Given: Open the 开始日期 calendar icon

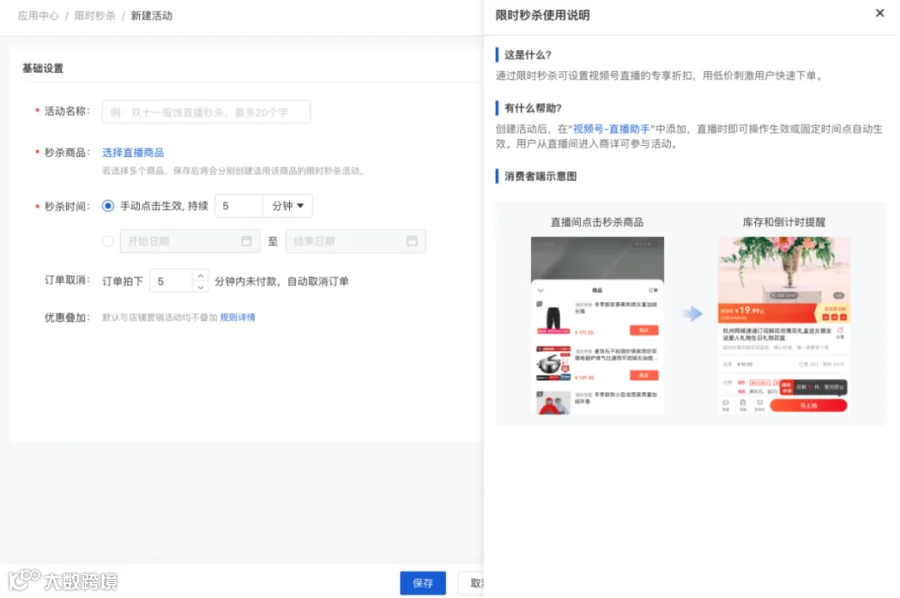Looking at the screenshot, I should click(246, 241).
